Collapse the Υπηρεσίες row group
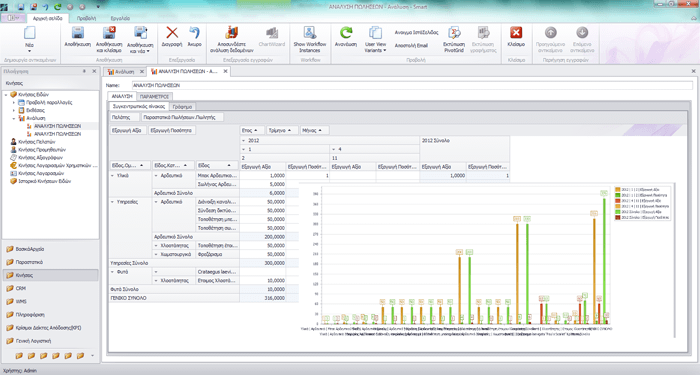700x375 pixels. coord(112,202)
